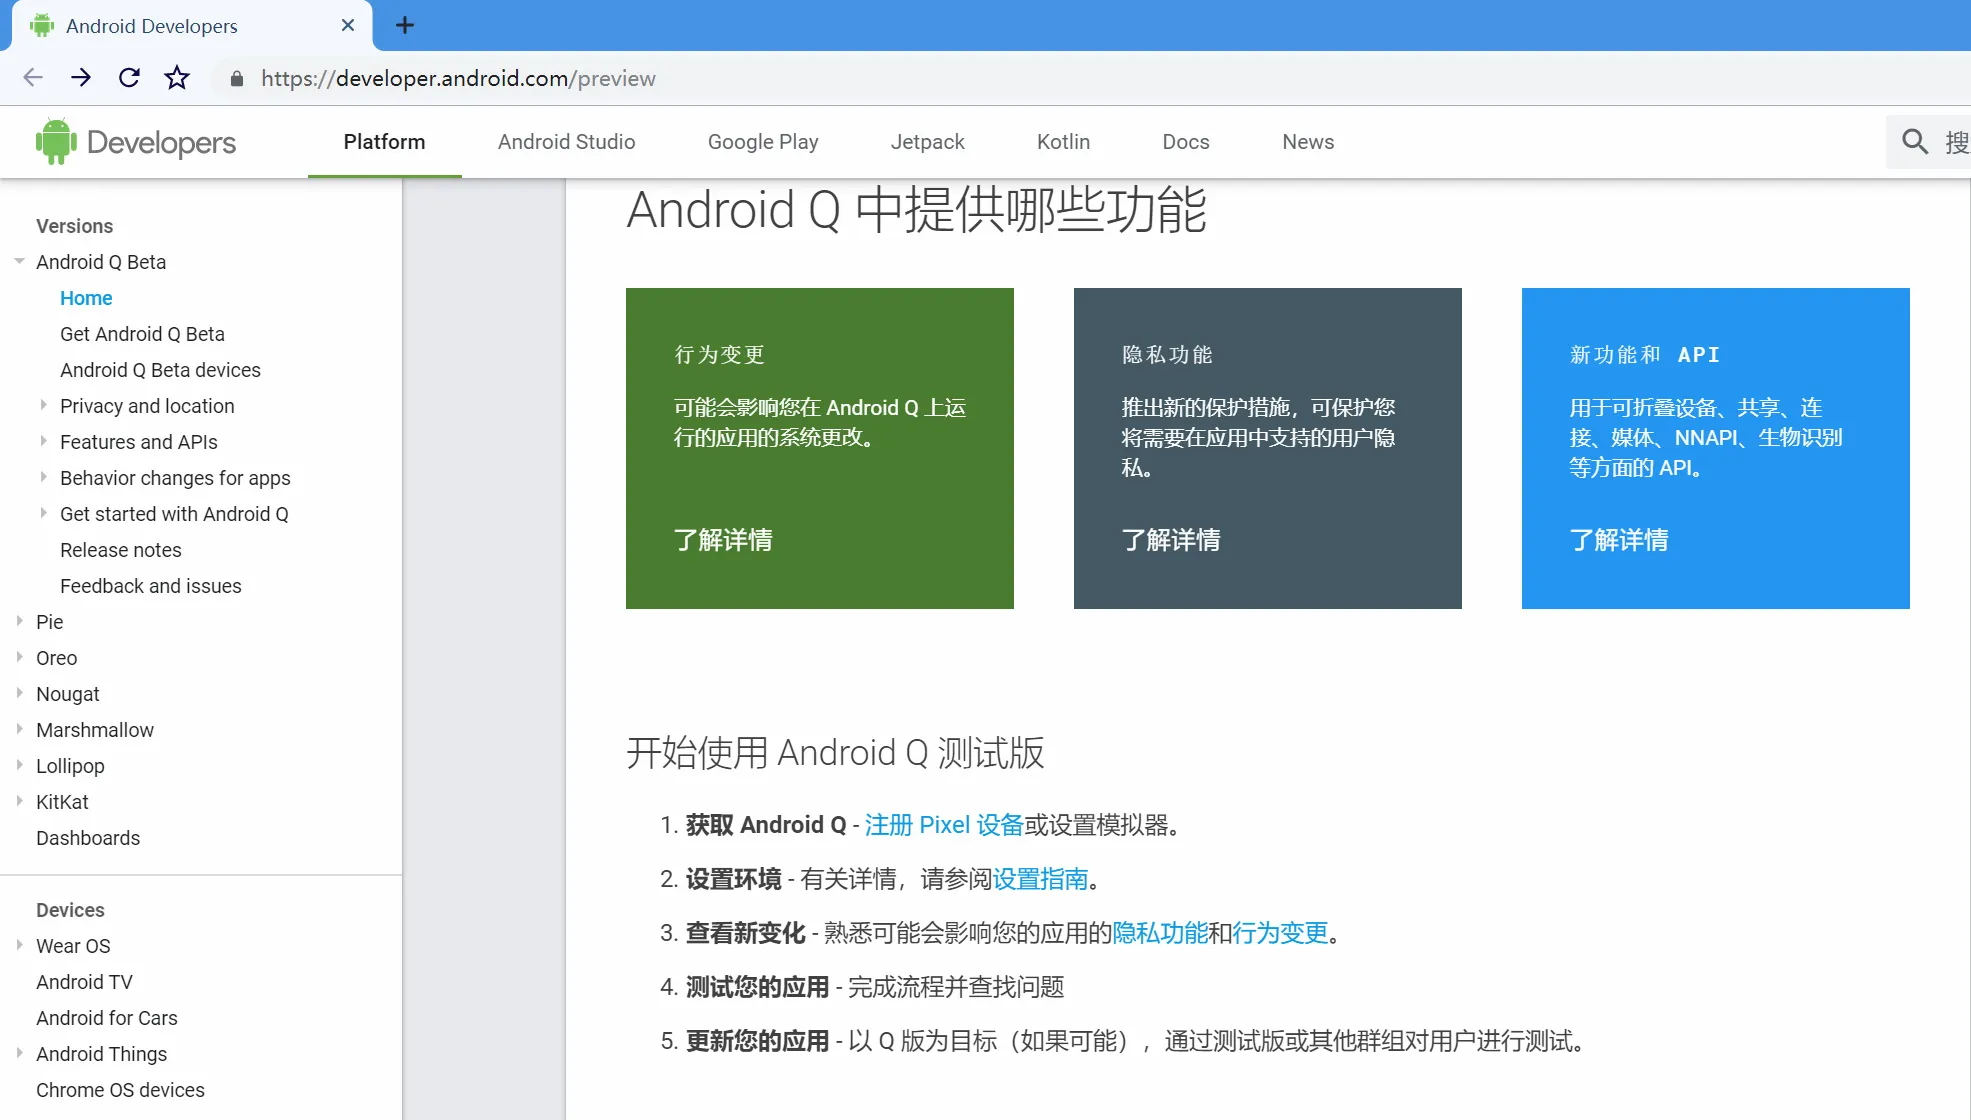
Task: Follow the 行为变更 link in step 3
Action: pos(1280,933)
